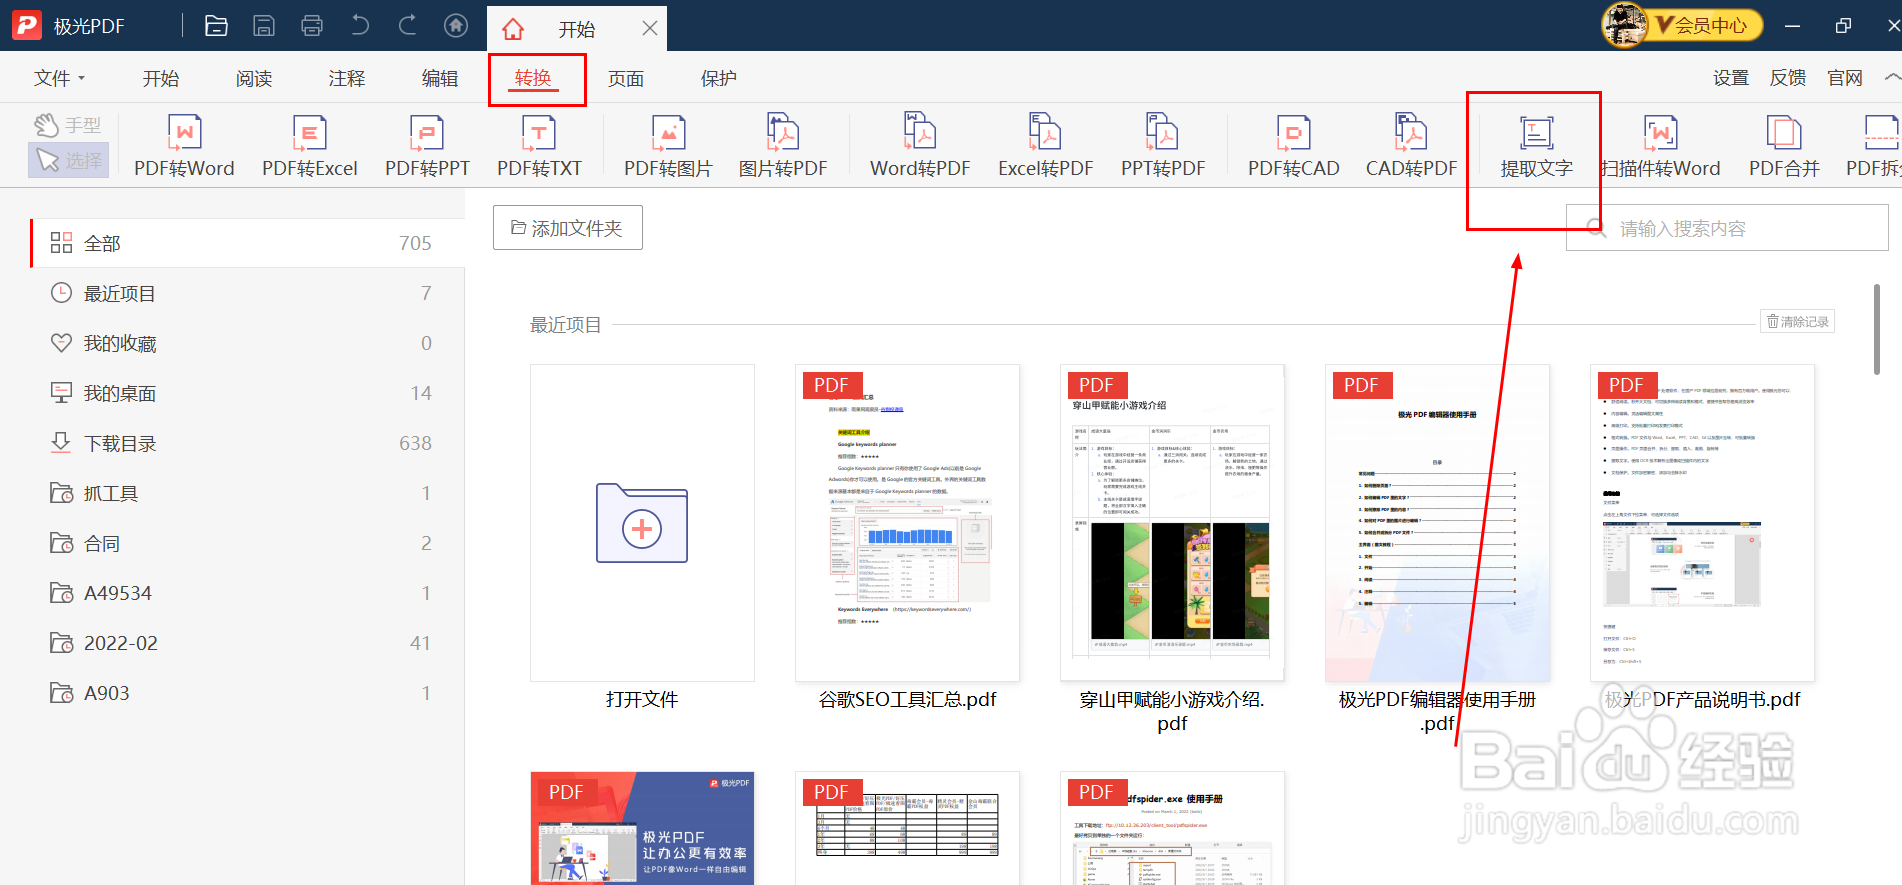Open 穿山甲赋能小游戏介绍.pdf thumbnail
Screen dimensions: 1902x885
pyautogui.click(x=1172, y=523)
